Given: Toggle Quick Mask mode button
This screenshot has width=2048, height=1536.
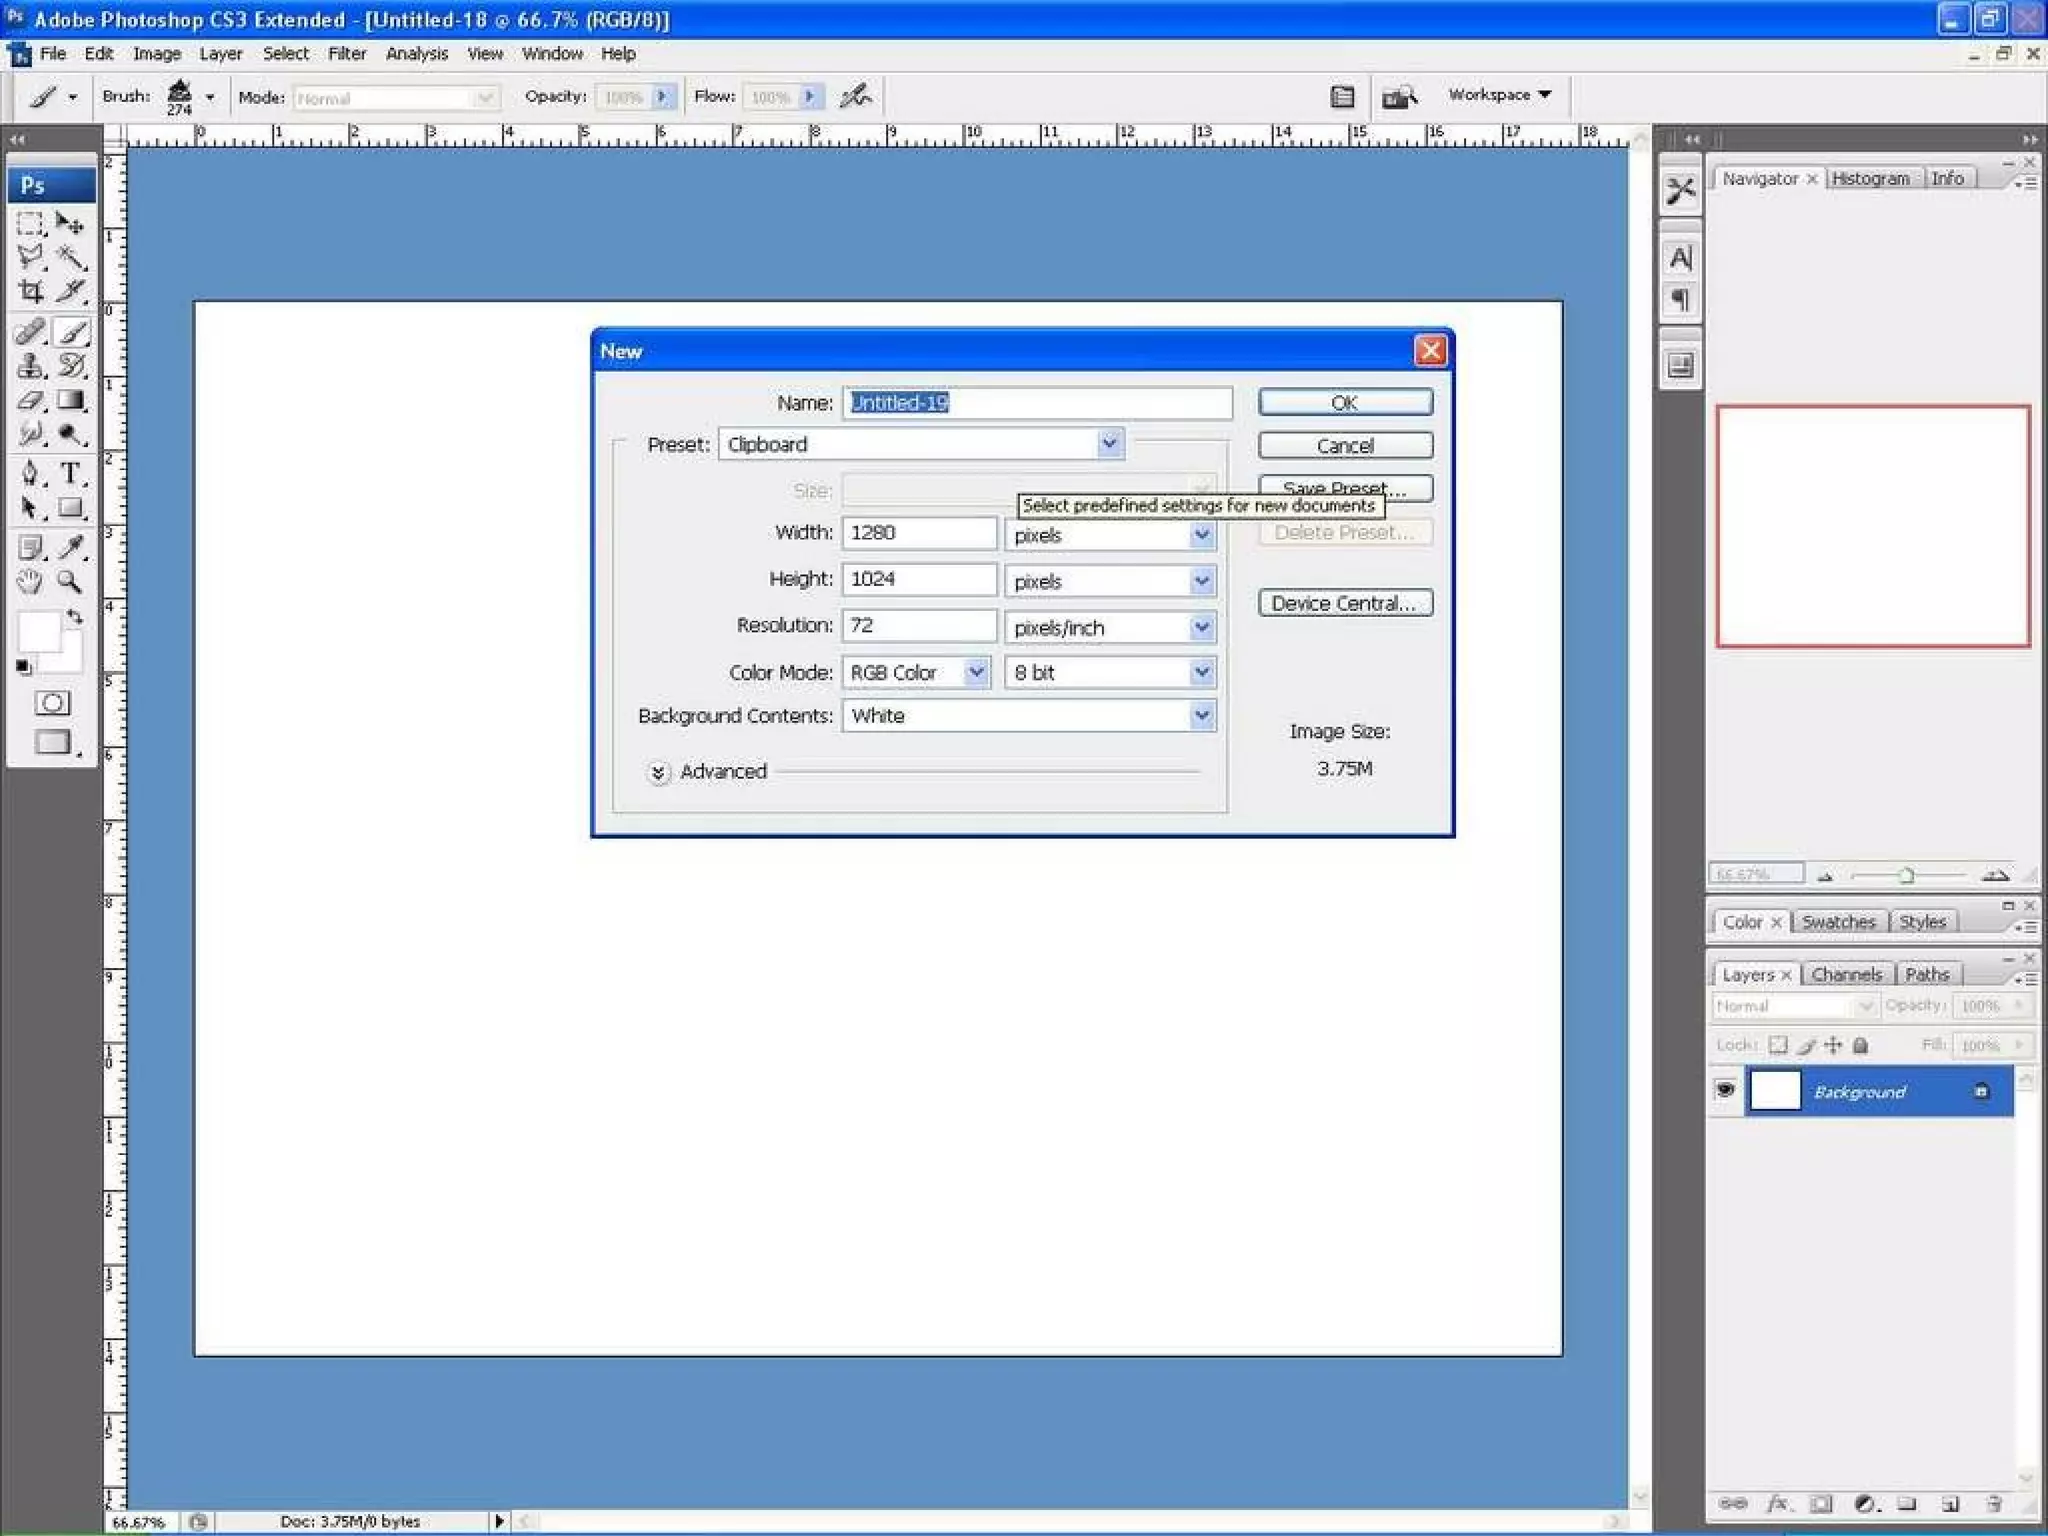Looking at the screenshot, I should click(x=52, y=703).
